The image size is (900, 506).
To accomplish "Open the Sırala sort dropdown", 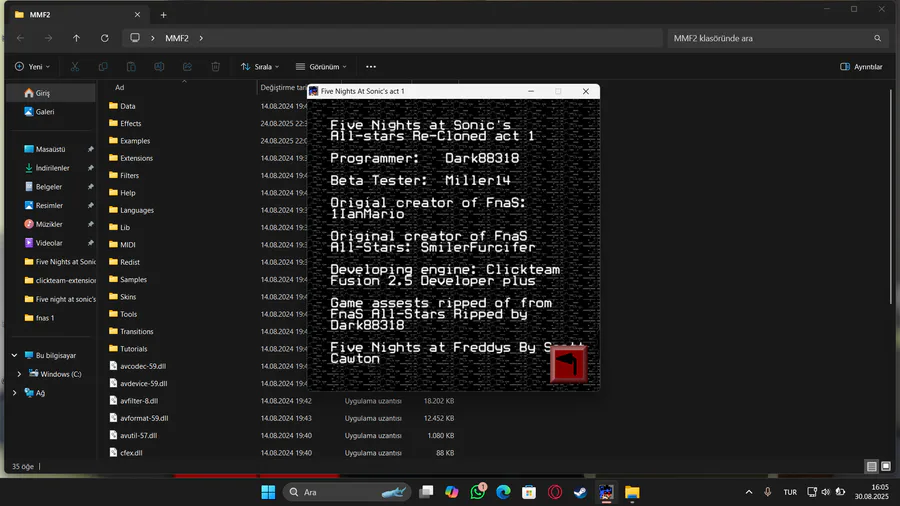I will 260,67.
